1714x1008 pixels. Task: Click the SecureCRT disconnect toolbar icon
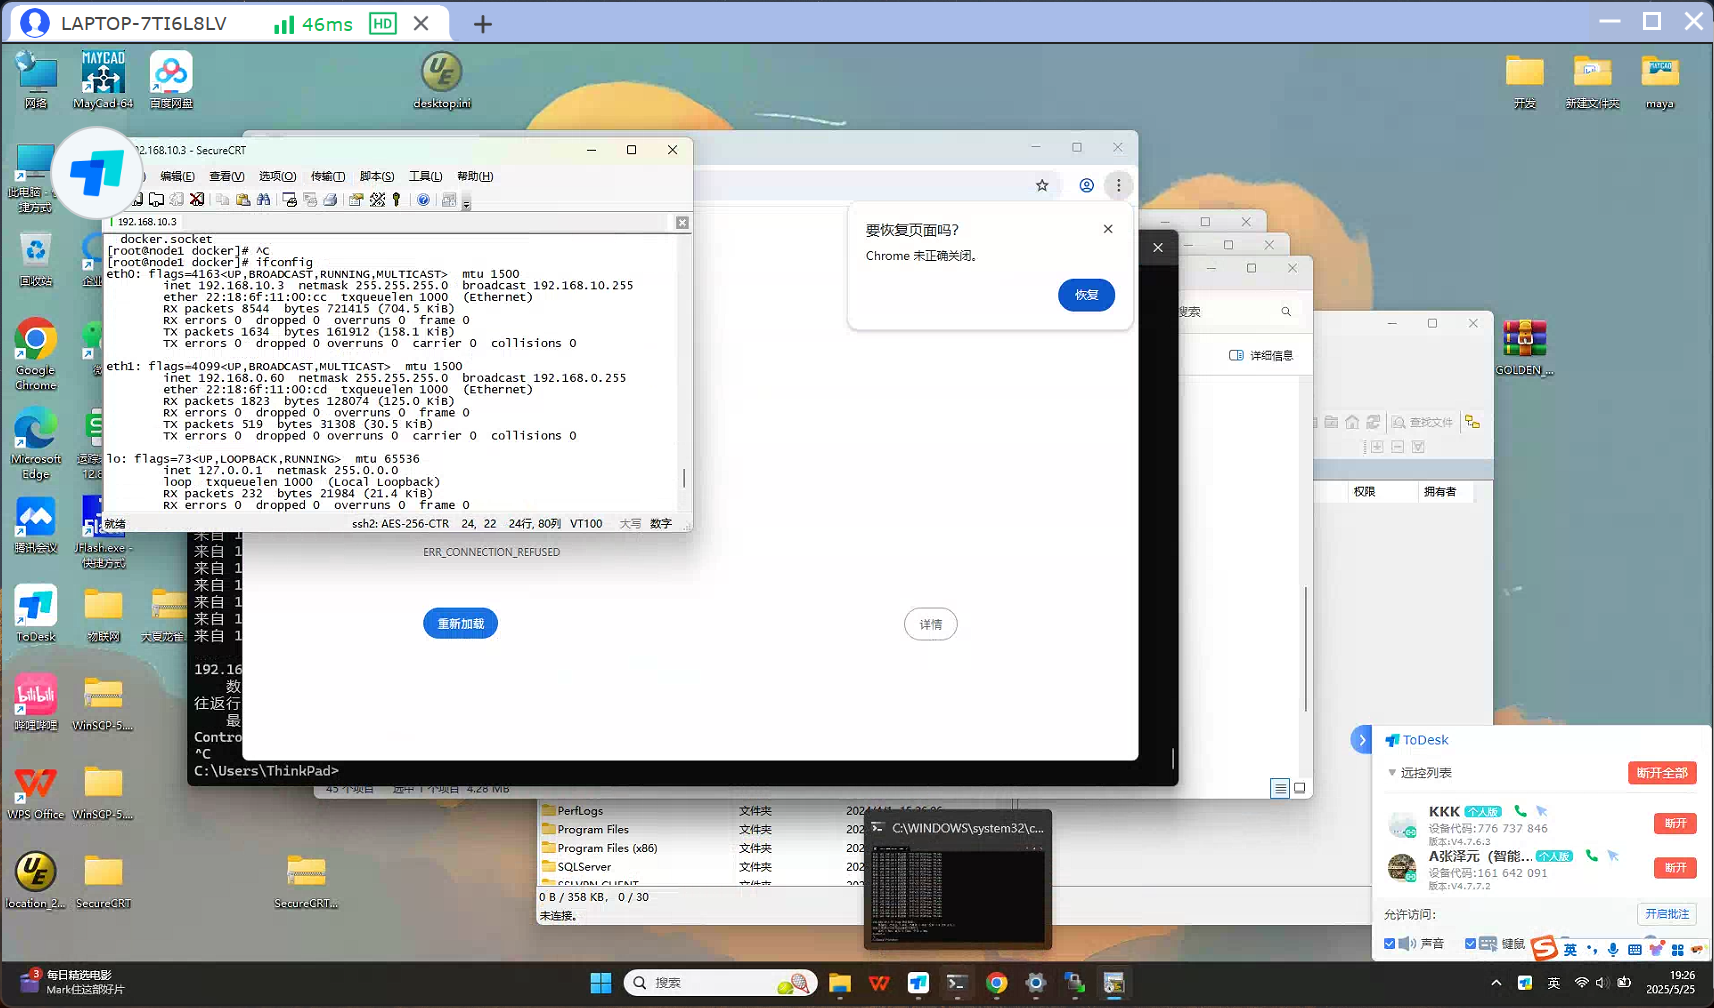(x=197, y=200)
